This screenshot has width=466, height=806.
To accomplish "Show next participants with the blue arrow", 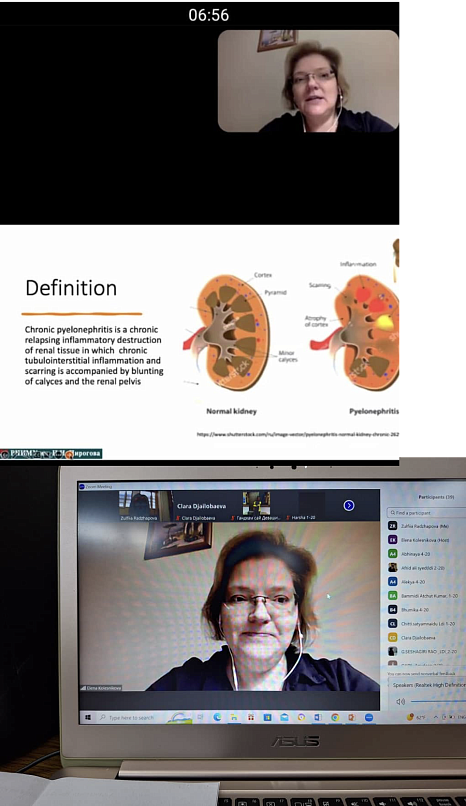I will coord(349,505).
